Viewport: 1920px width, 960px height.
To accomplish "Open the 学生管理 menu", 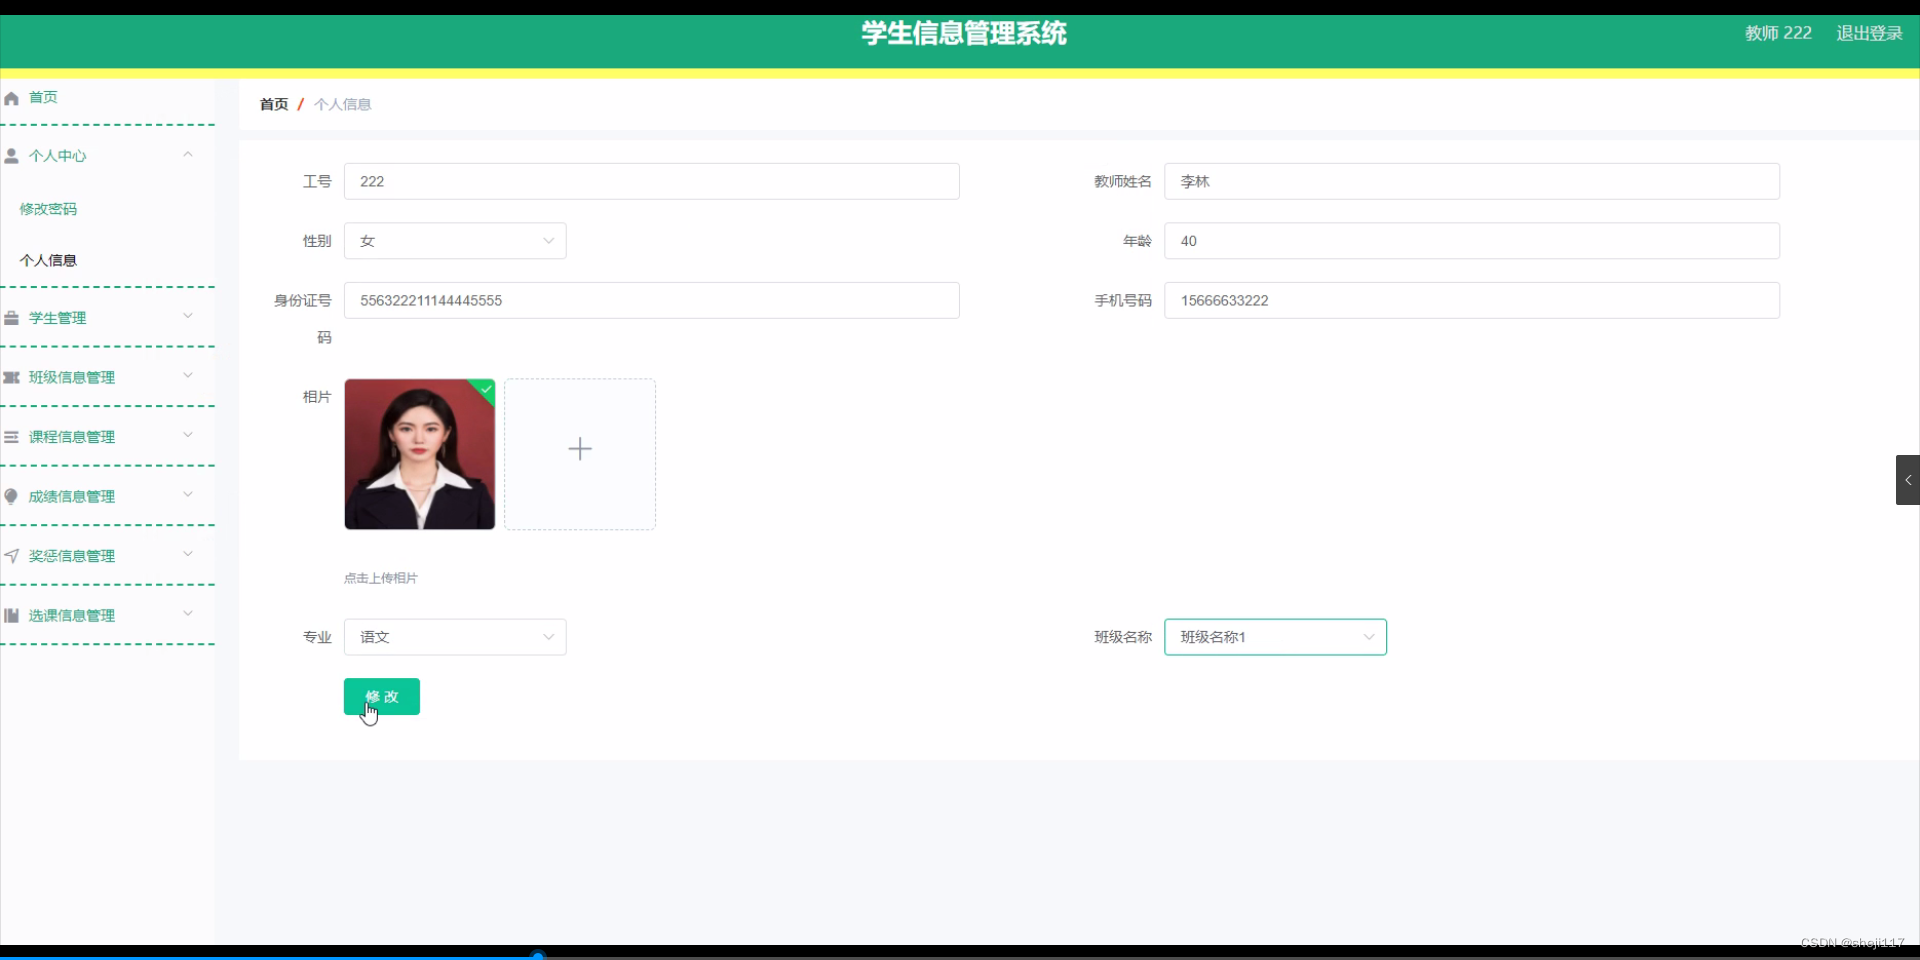I will pyautogui.click(x=57, y=318).
